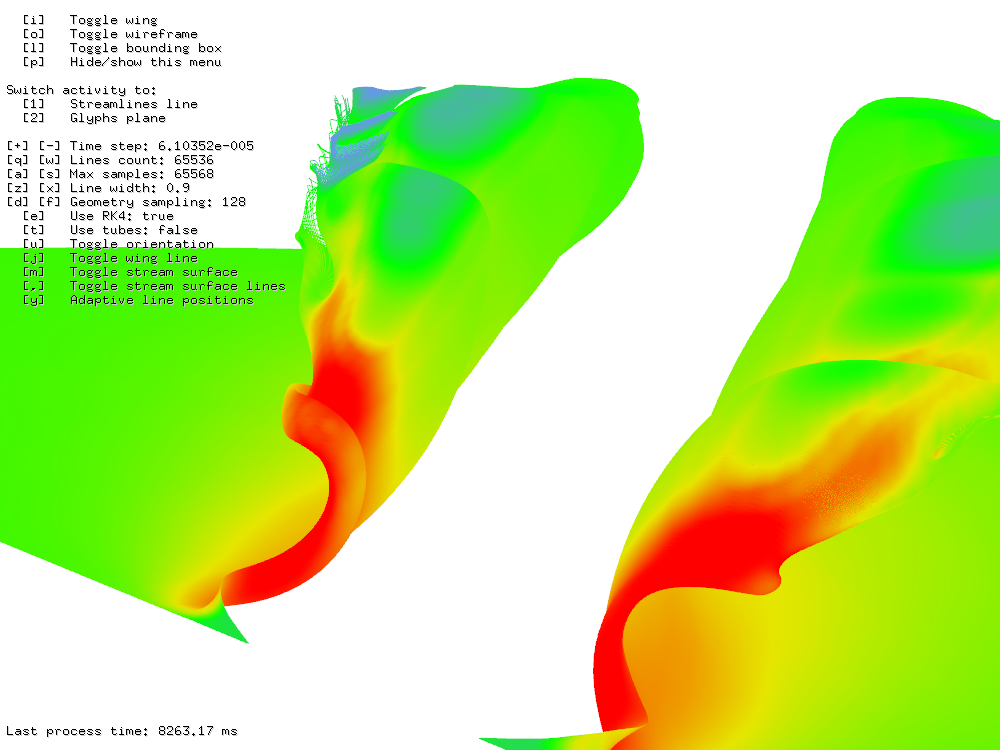The width and height of the screenshot is (1000, 750).
Task: Click the Last process time readout
Action: [x=122, y=732]
